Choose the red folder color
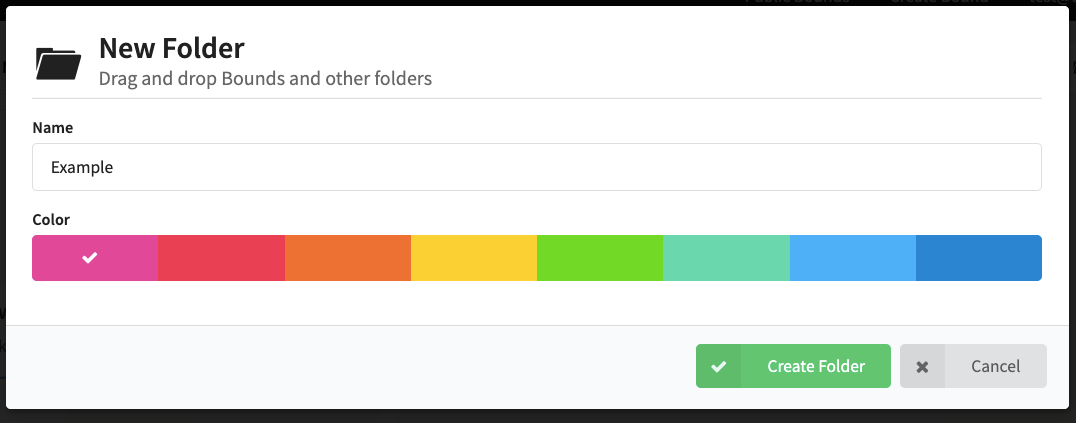The height and width of the screenshot is (423, 1076). click(221, 258)
